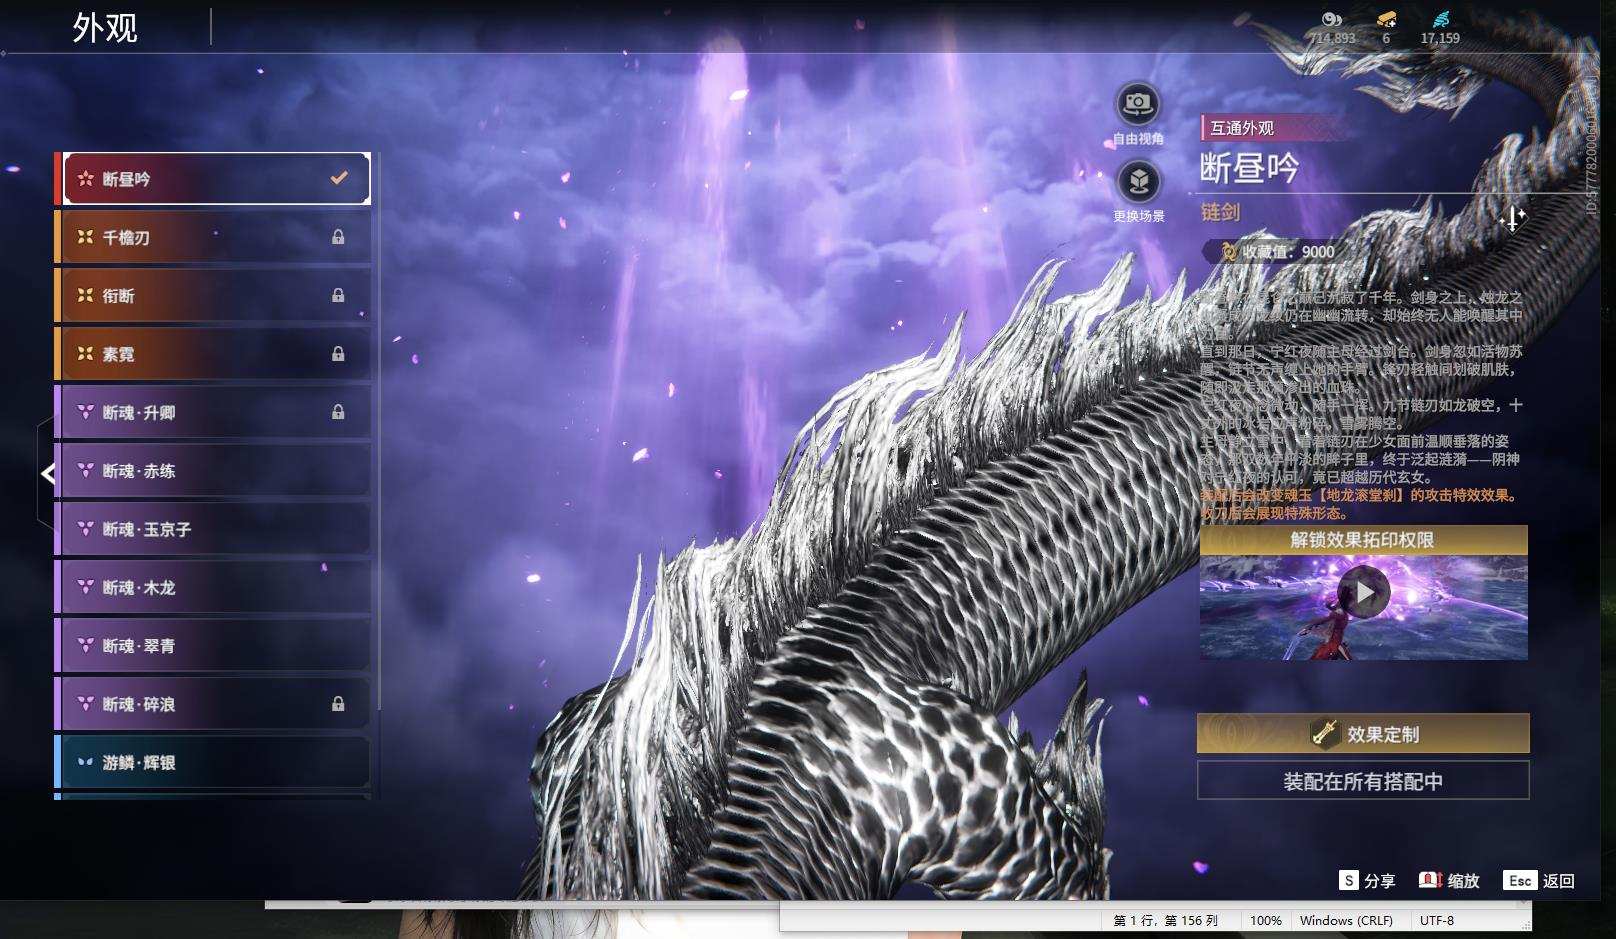Choose the 断魂·木龙 skin entry

tap(213, 587)
